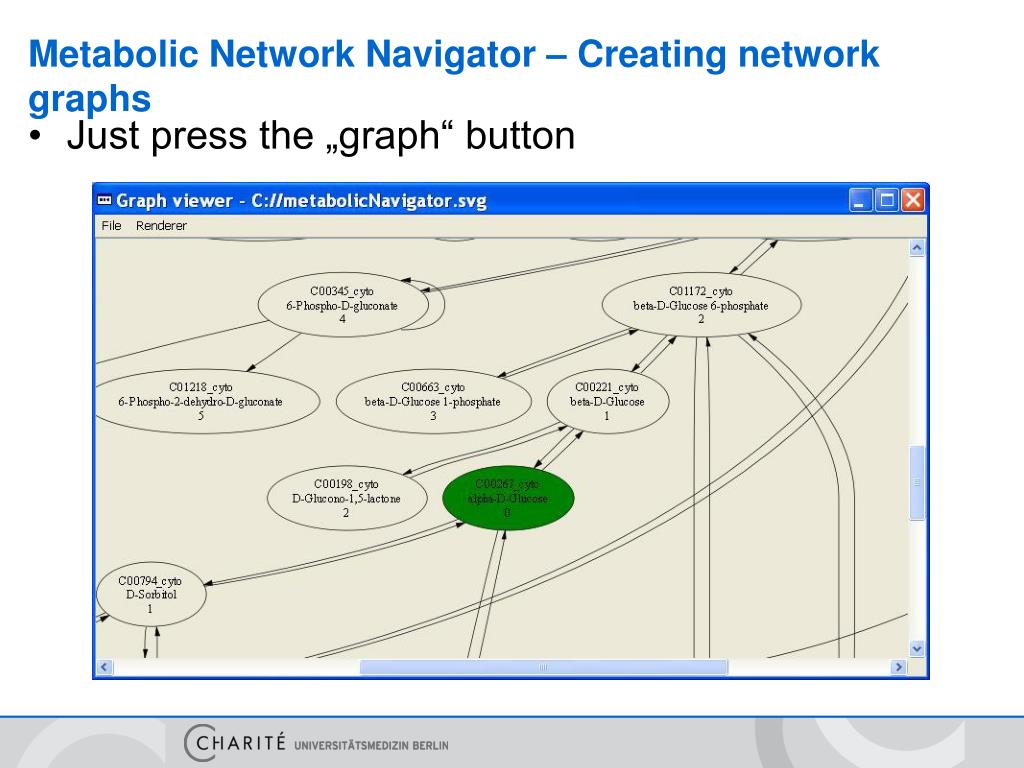Click the Charité Universitätsmedizin Berlin logo
This screenshot has height=768, width=1024.
(x=316, y=743)
